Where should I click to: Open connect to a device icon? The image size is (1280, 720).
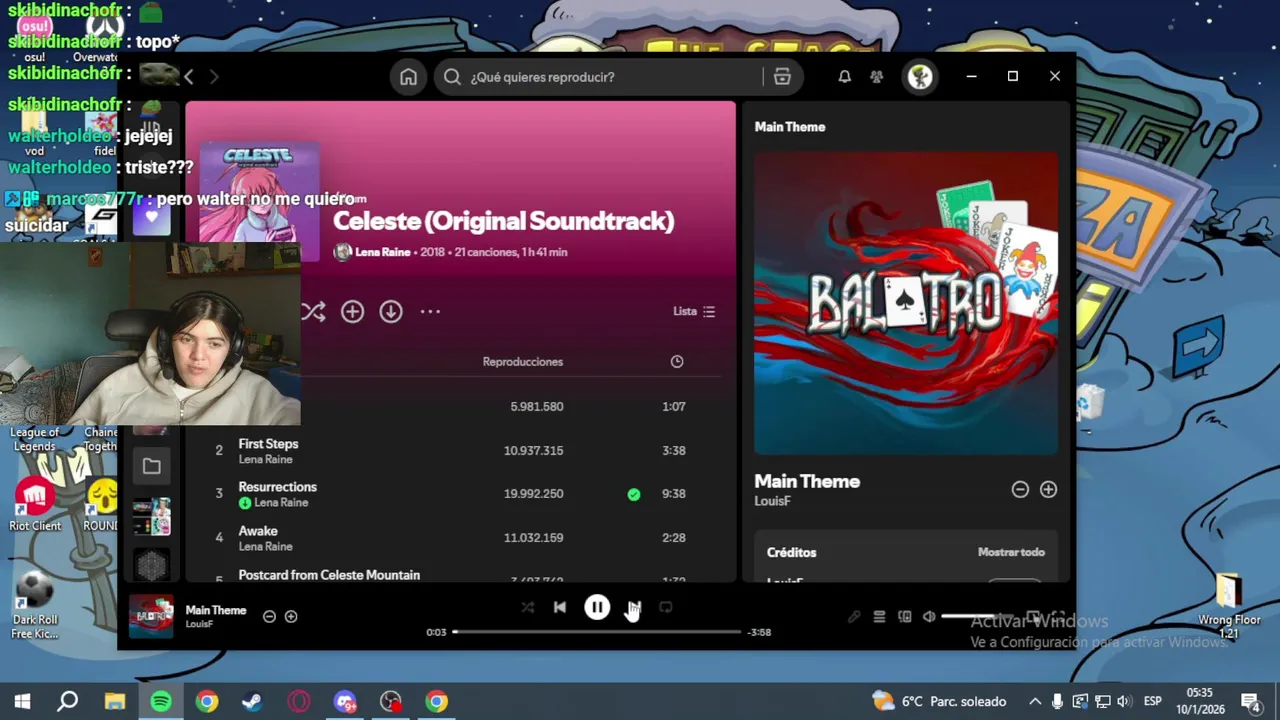click(904, 617)
